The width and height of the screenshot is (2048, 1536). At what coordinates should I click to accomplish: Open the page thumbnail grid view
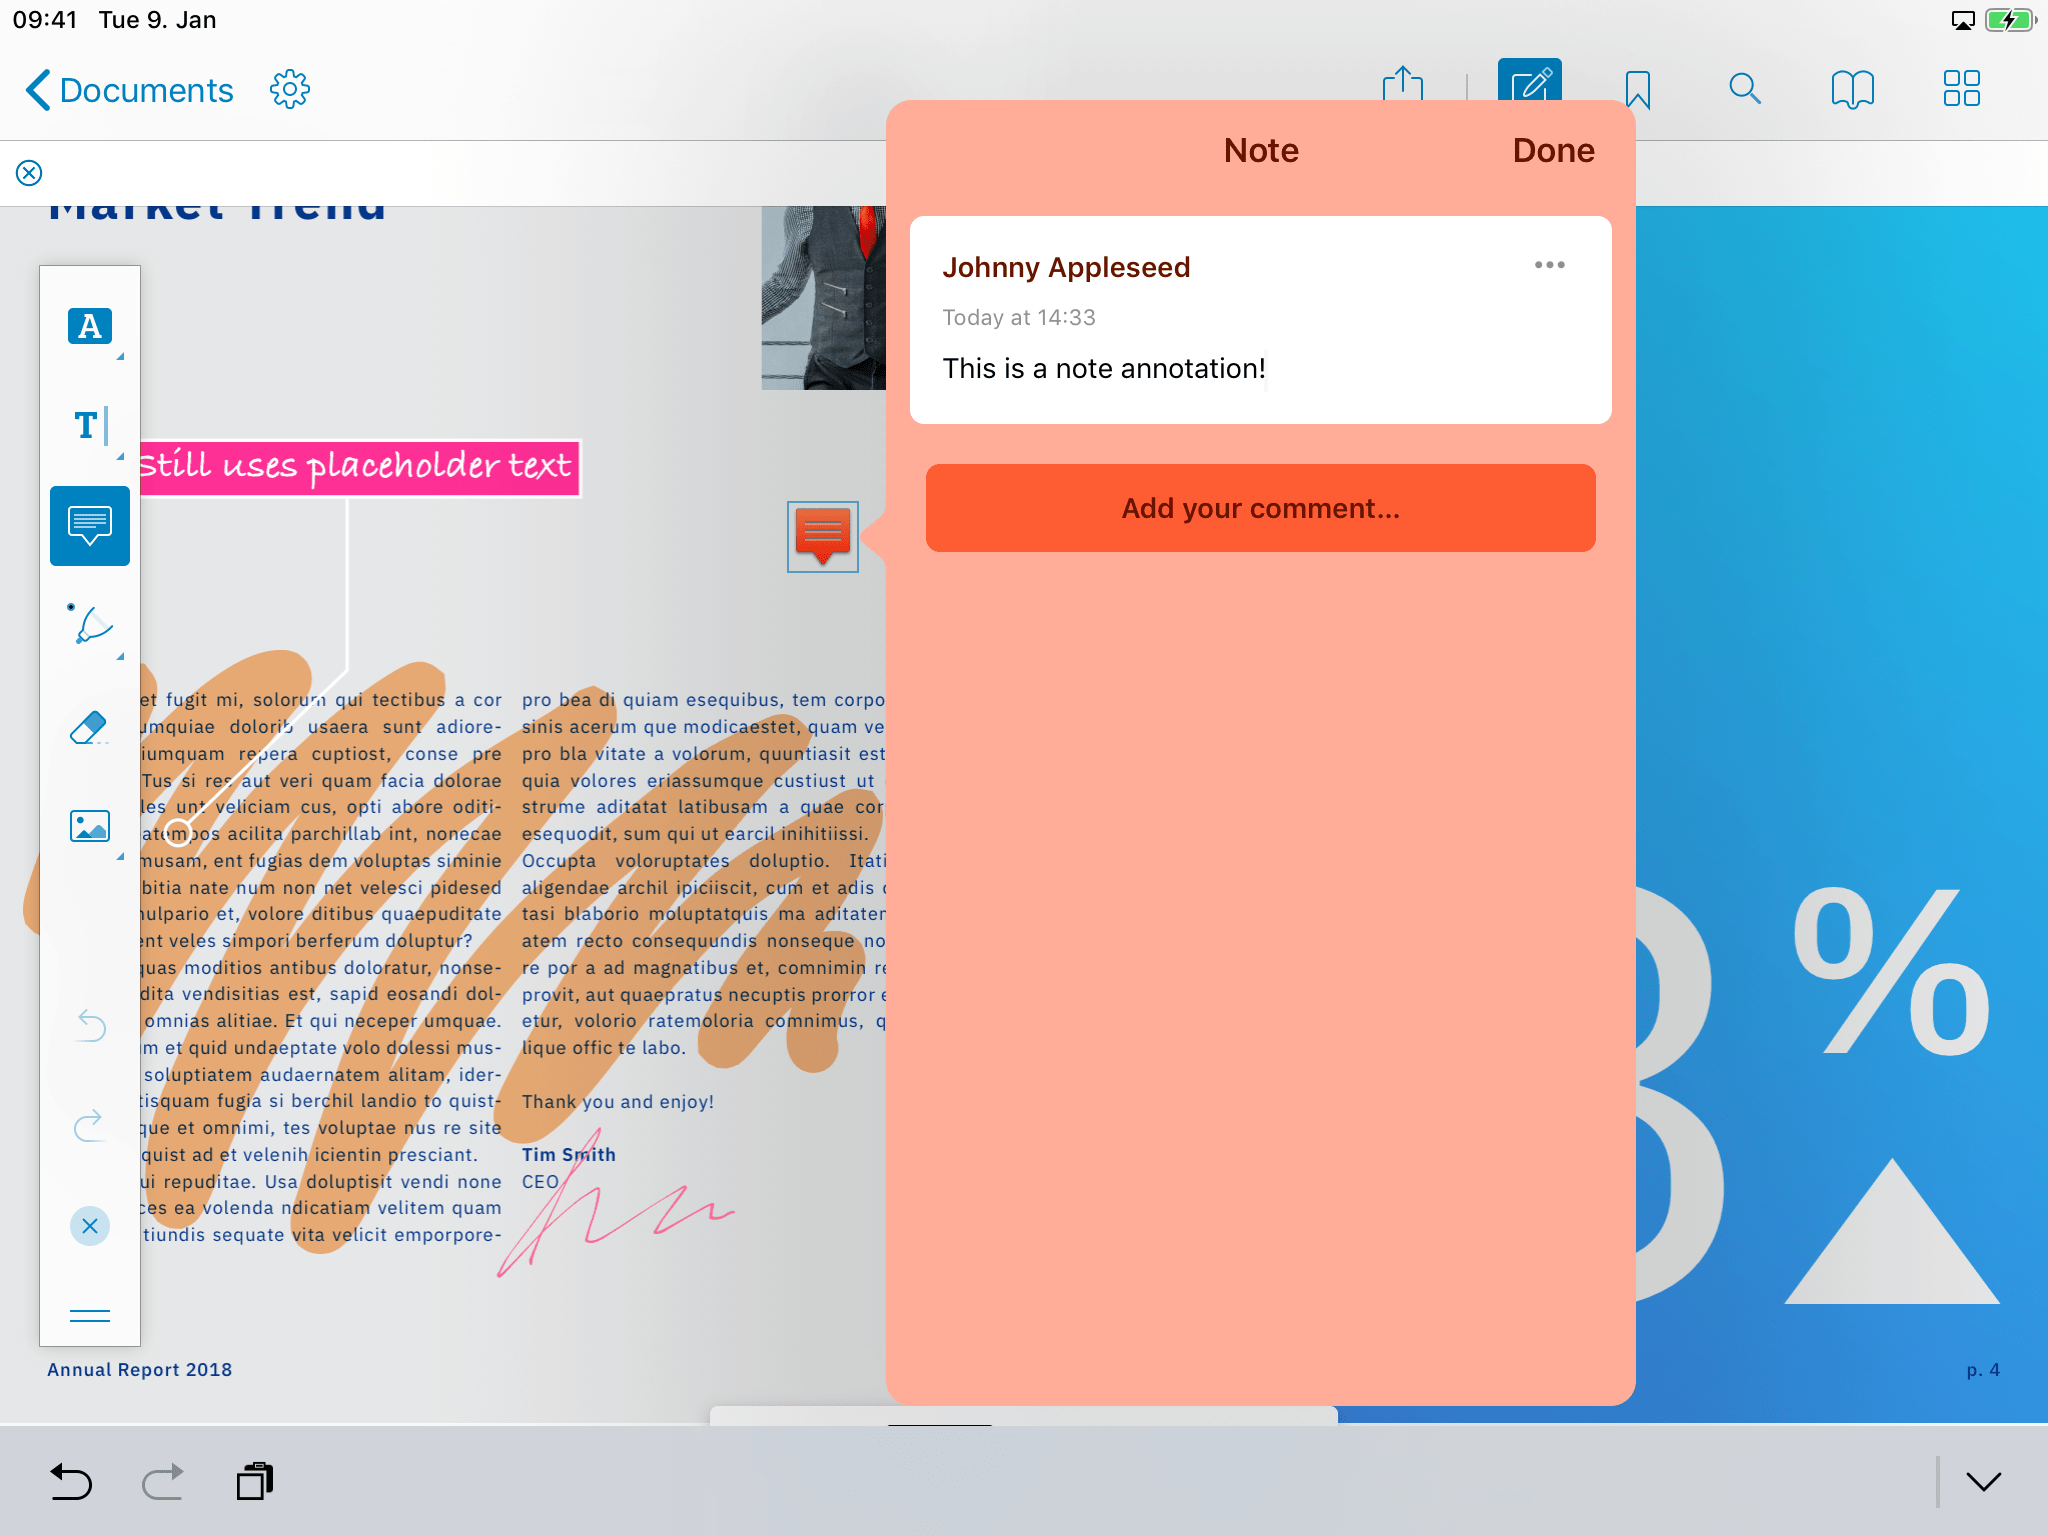(1959, 89)
